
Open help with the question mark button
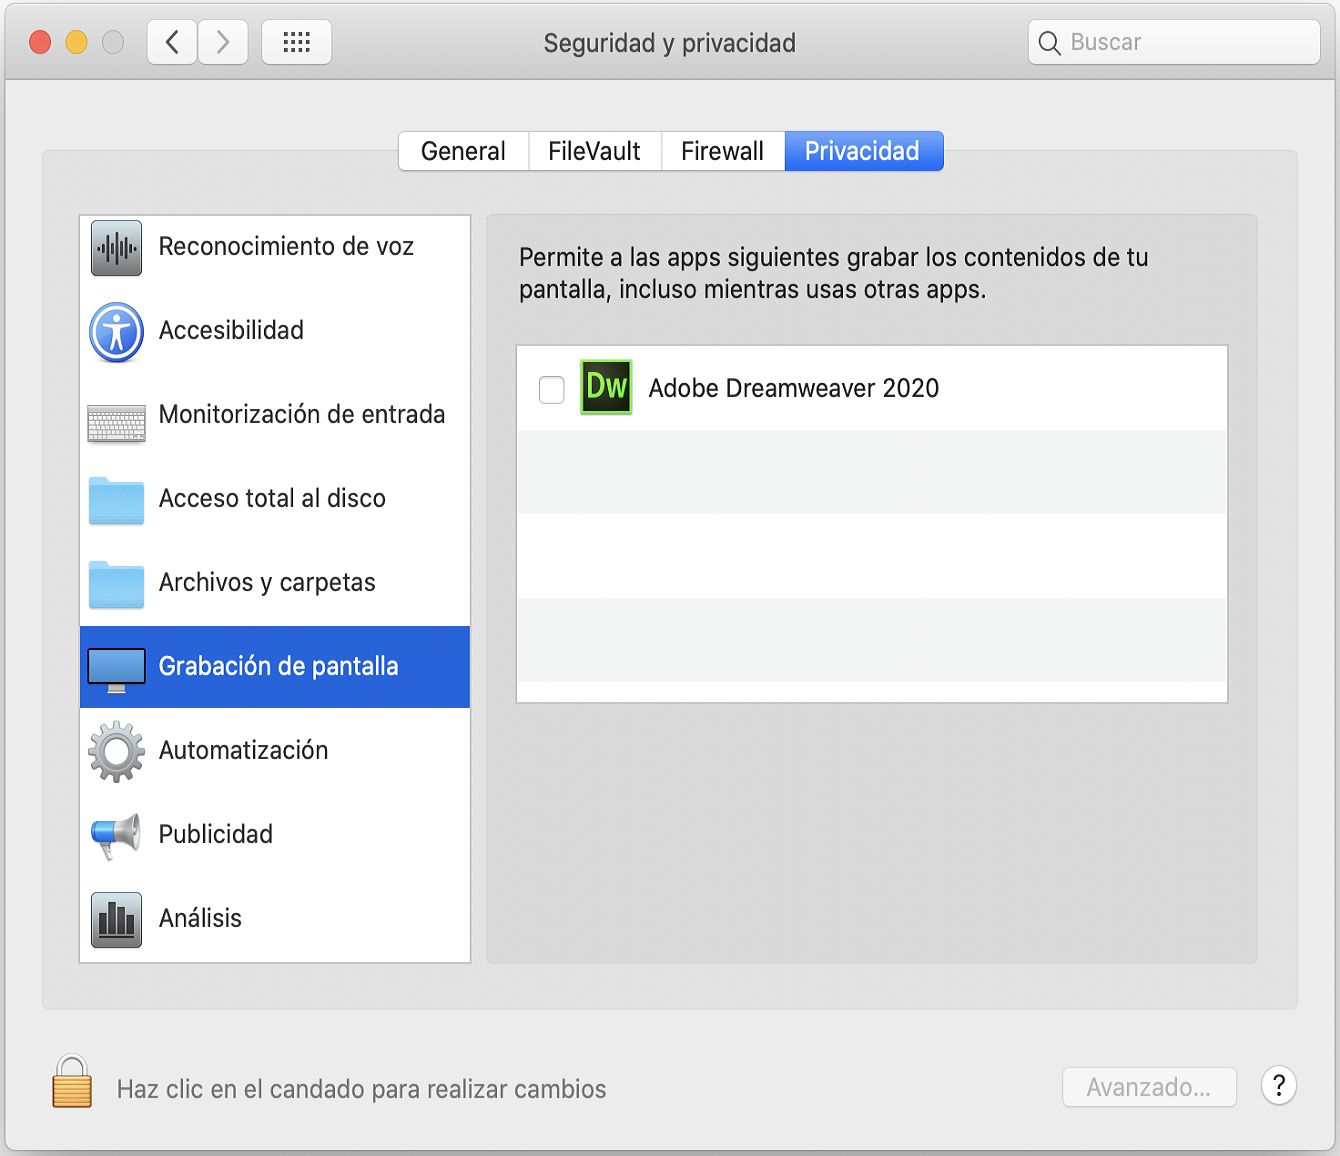click(1278, 1086)
